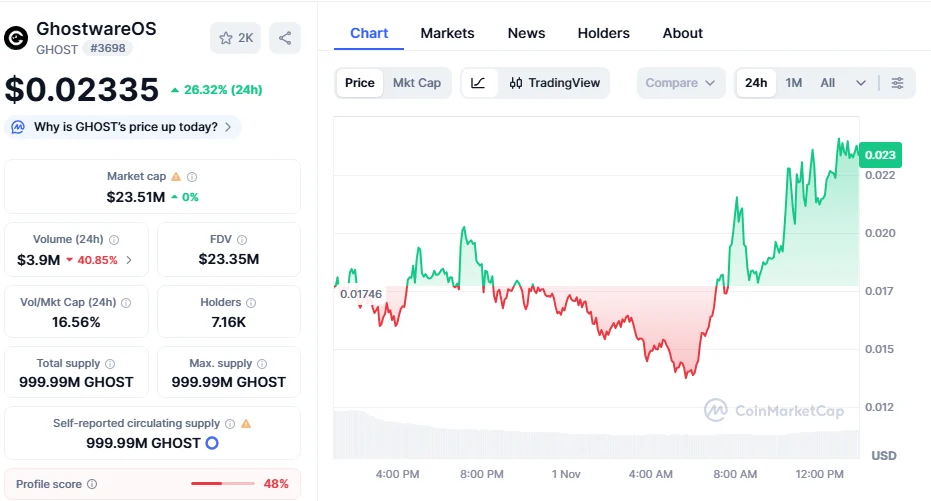Click the info icon next to Holders
The height and width of the screenshot is (501, 931).
pyautogui.click(x=250, y=303)
